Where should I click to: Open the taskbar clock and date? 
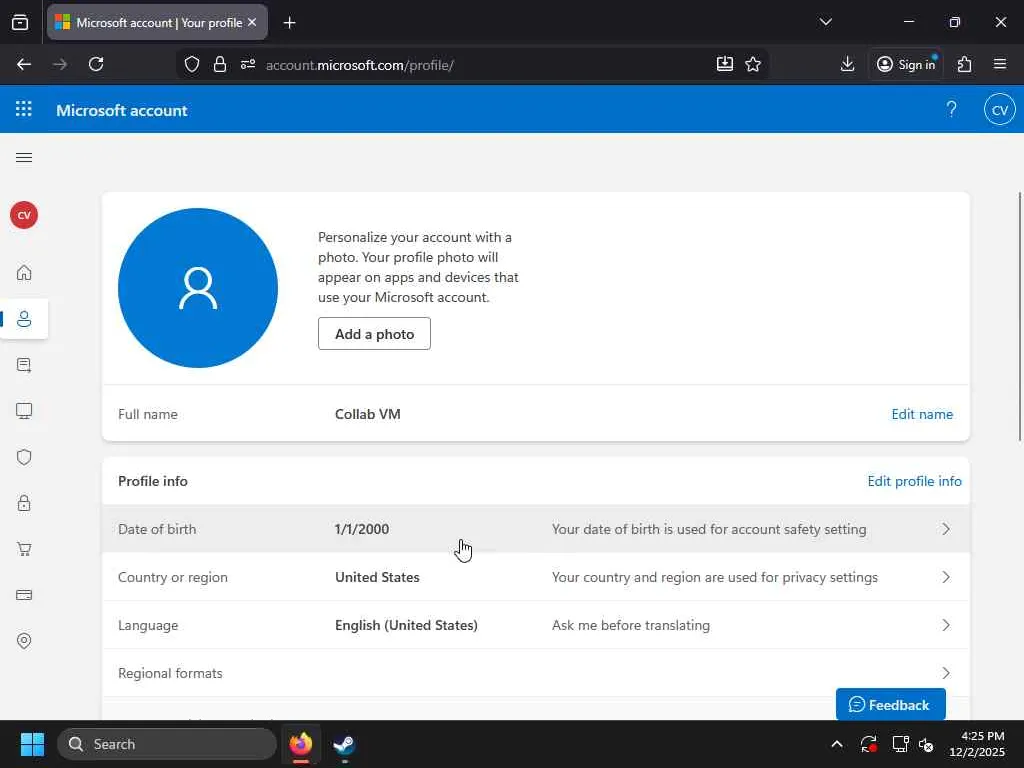[978, 744]
